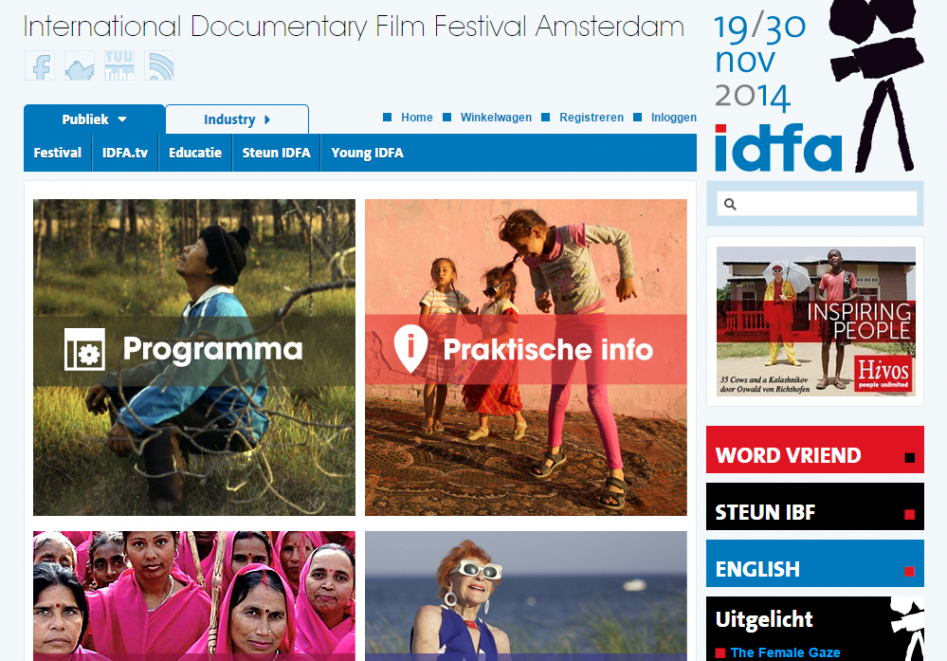
Task: Go to the Winkelwagen link
Action: pos(496,117)
